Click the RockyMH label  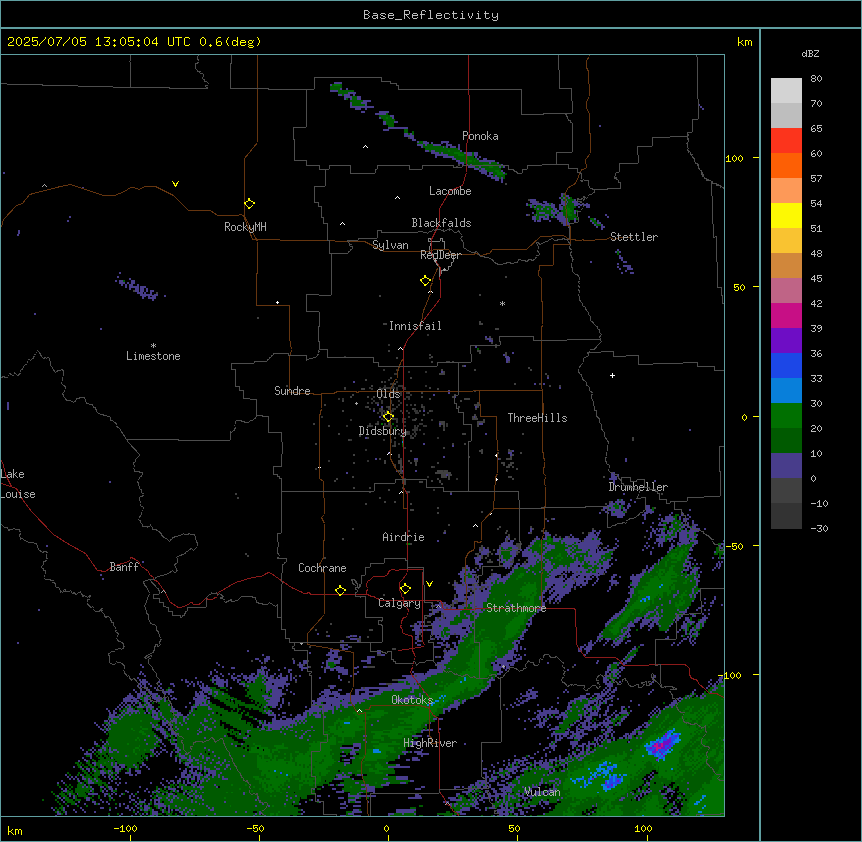[x=245, y=227]
